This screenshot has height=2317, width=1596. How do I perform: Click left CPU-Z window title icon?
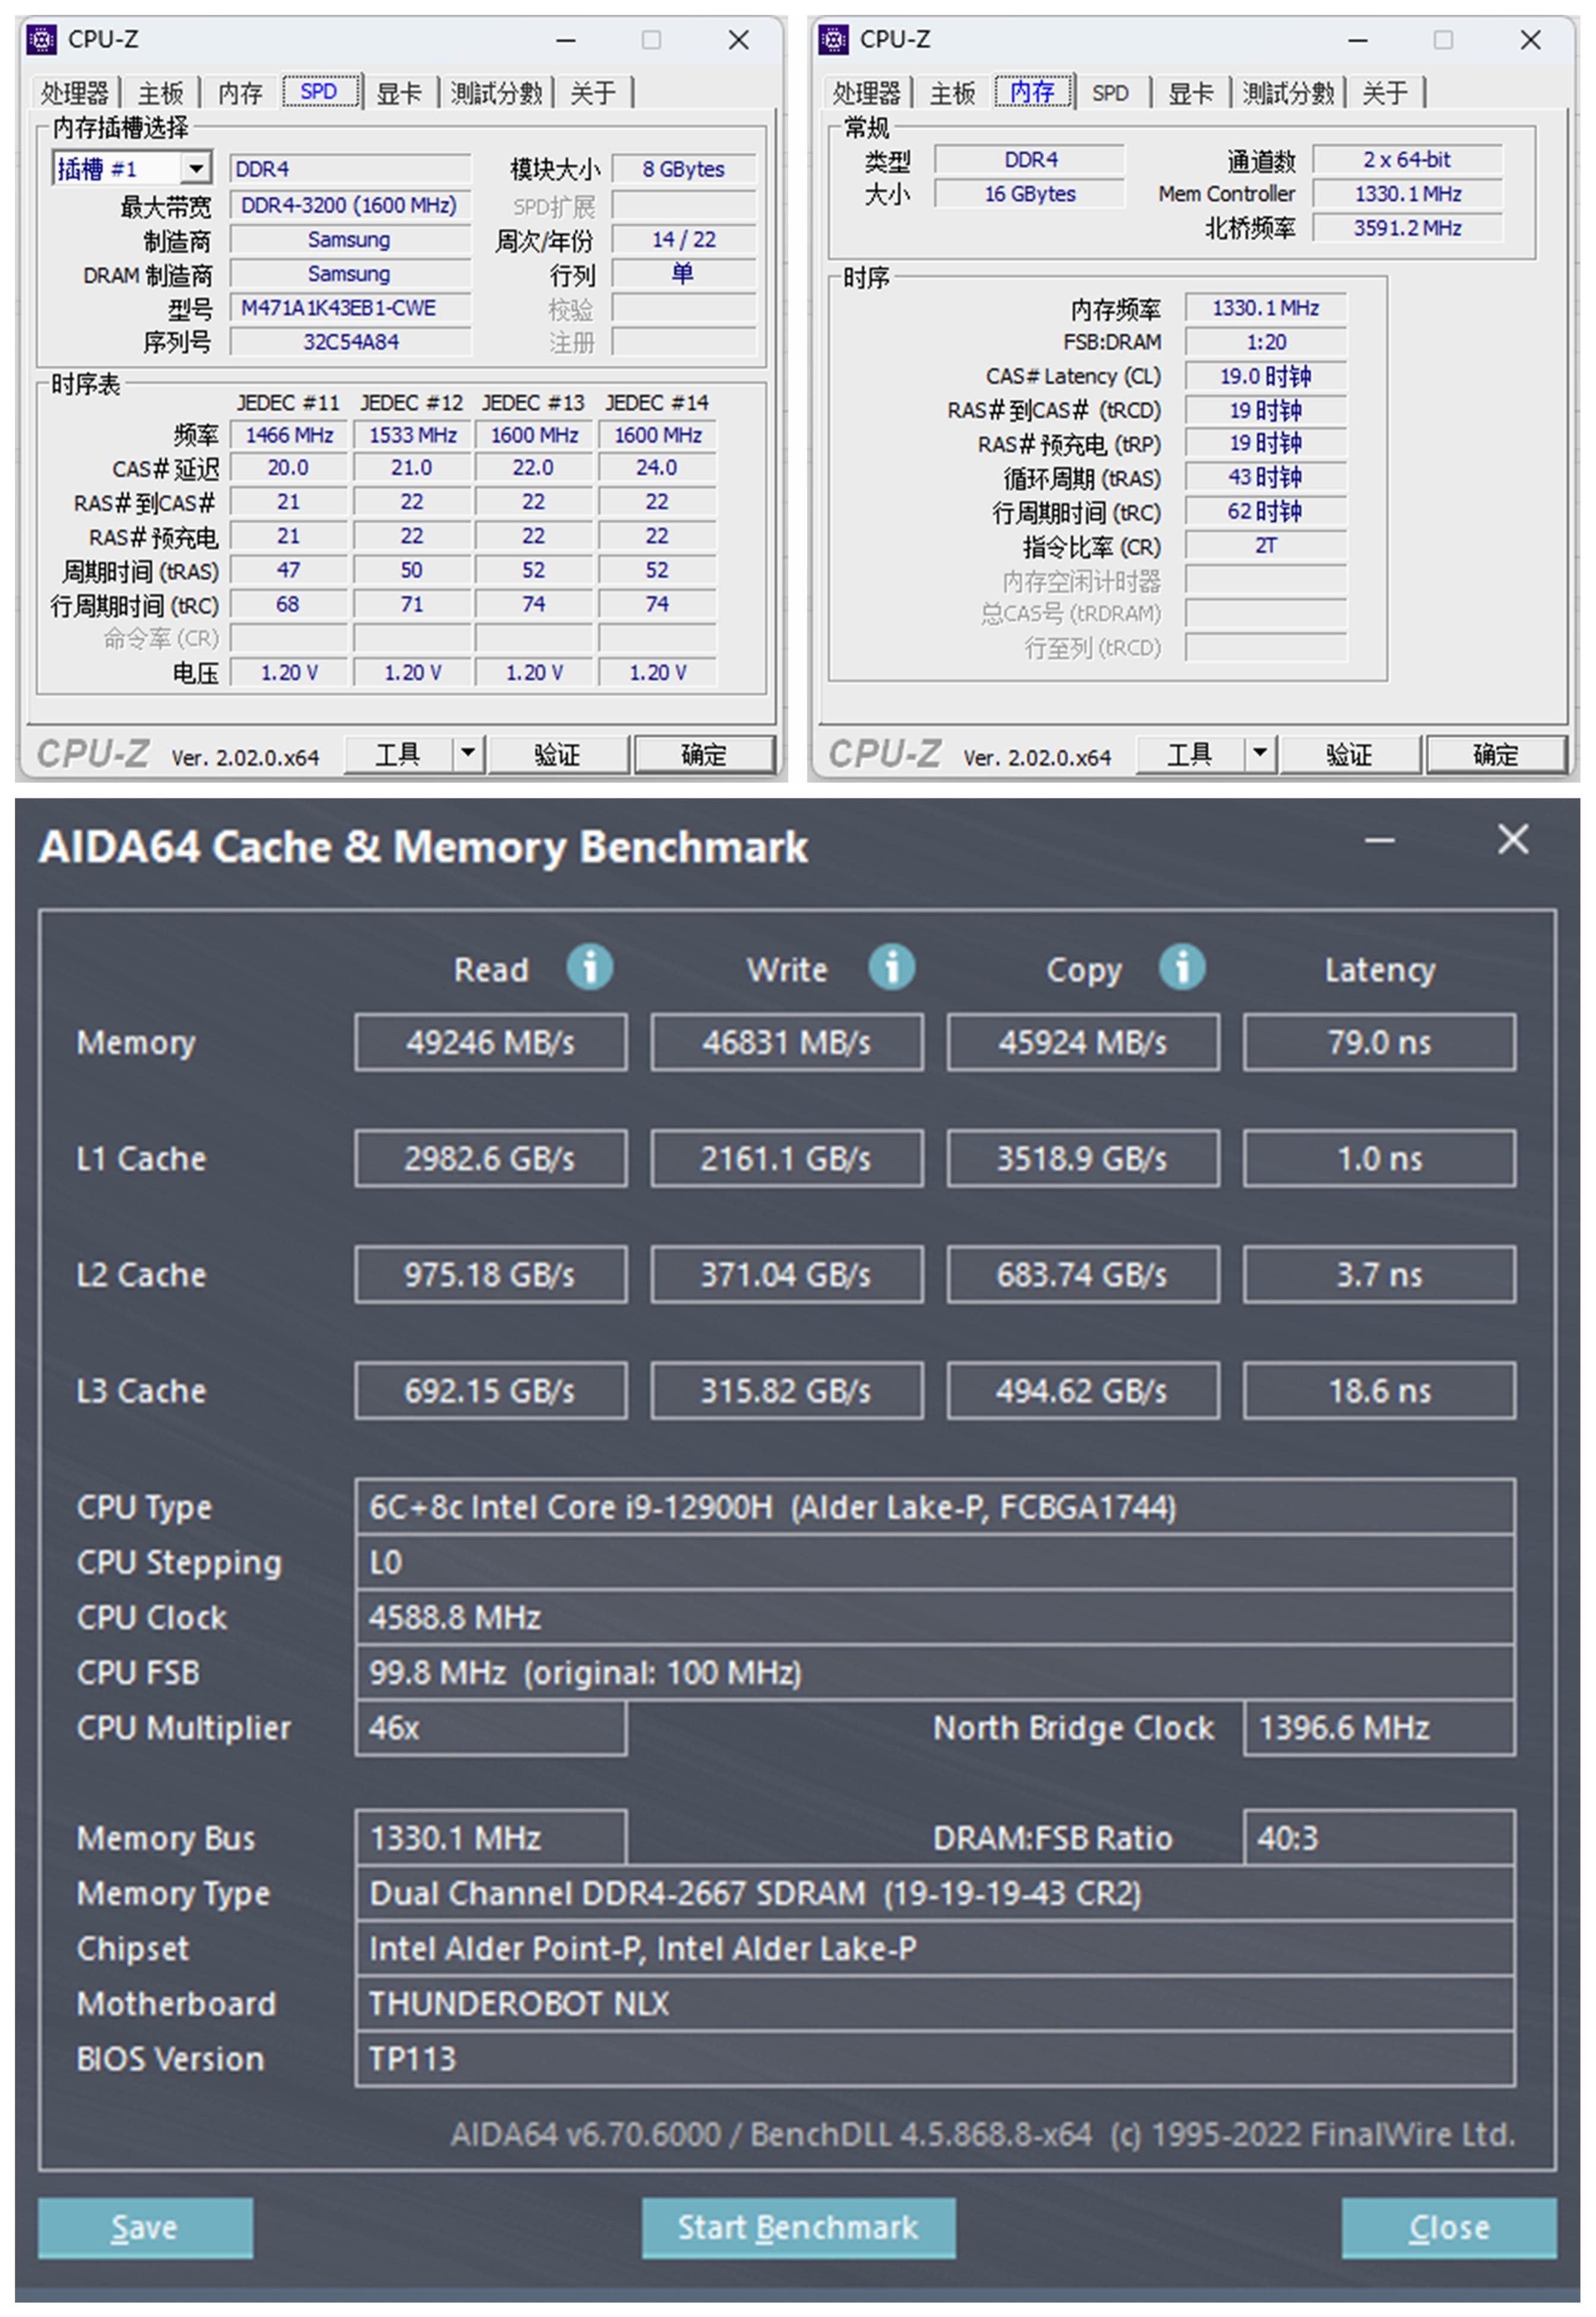point(41,40)
